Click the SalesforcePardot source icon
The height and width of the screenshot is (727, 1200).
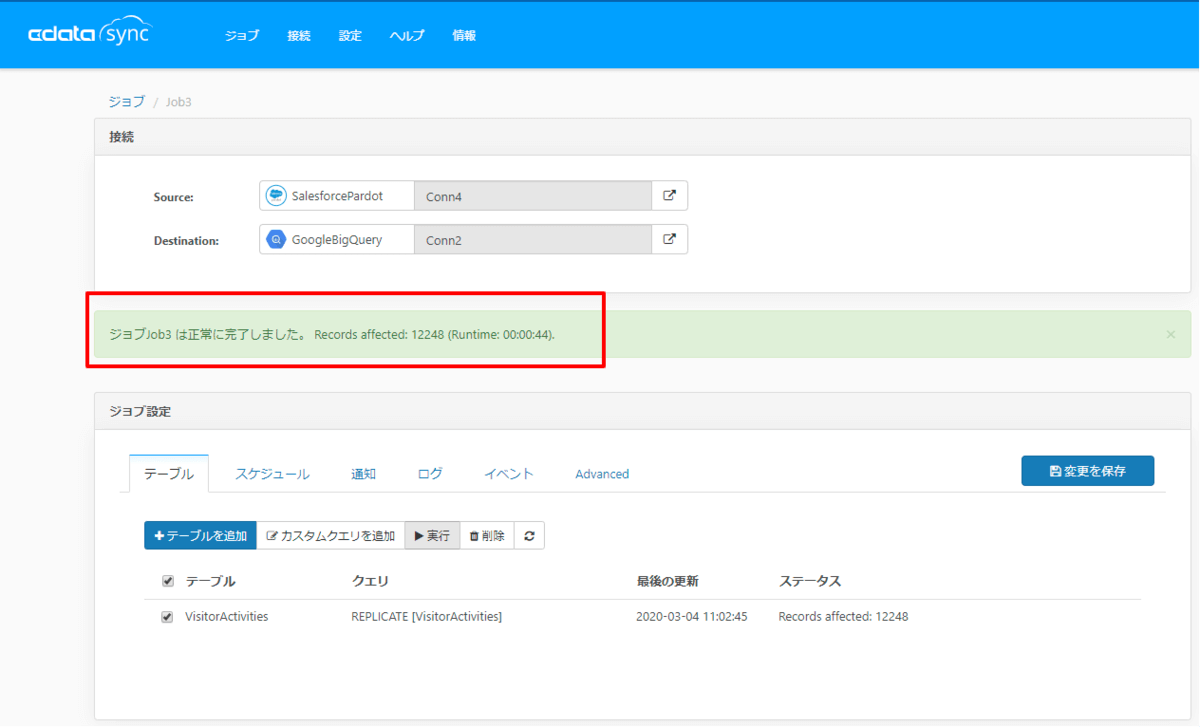click(276, 196)
